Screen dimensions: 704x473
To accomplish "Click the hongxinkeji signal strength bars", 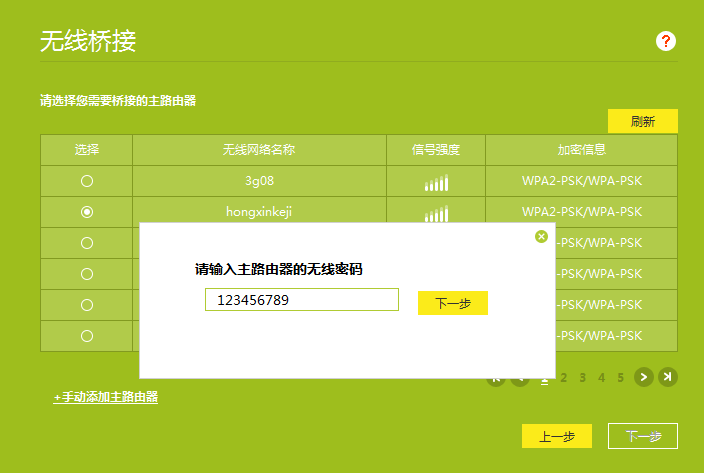I will click(x=436, y=214).
